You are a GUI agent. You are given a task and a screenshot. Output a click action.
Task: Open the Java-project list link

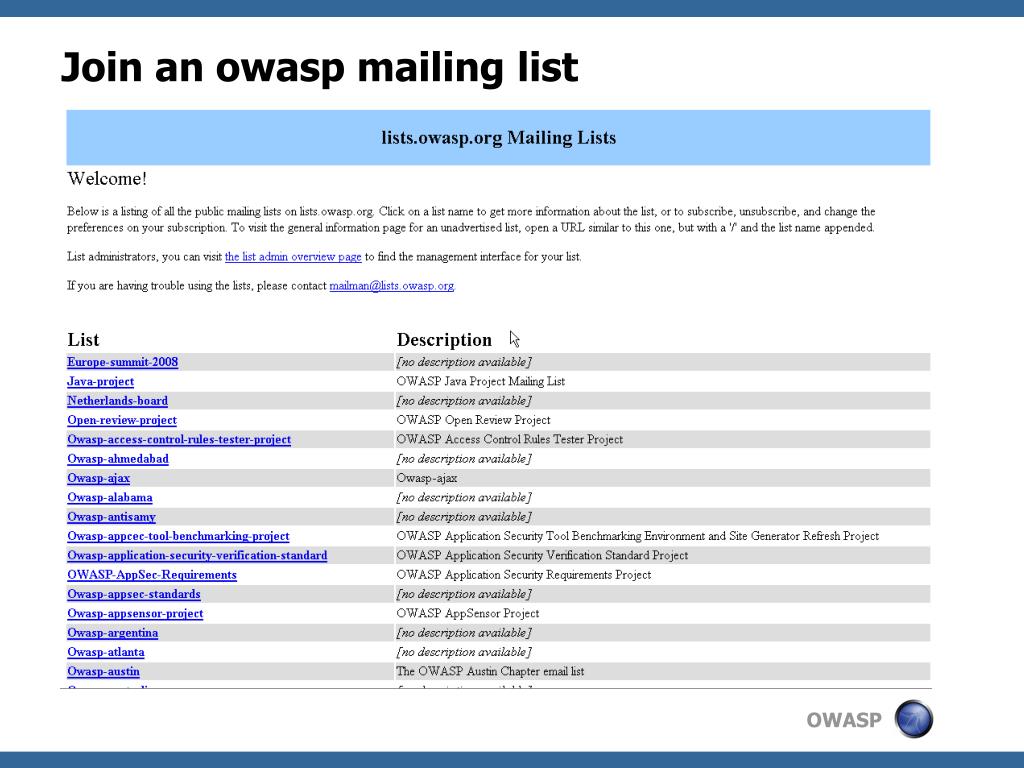point(101,381)
